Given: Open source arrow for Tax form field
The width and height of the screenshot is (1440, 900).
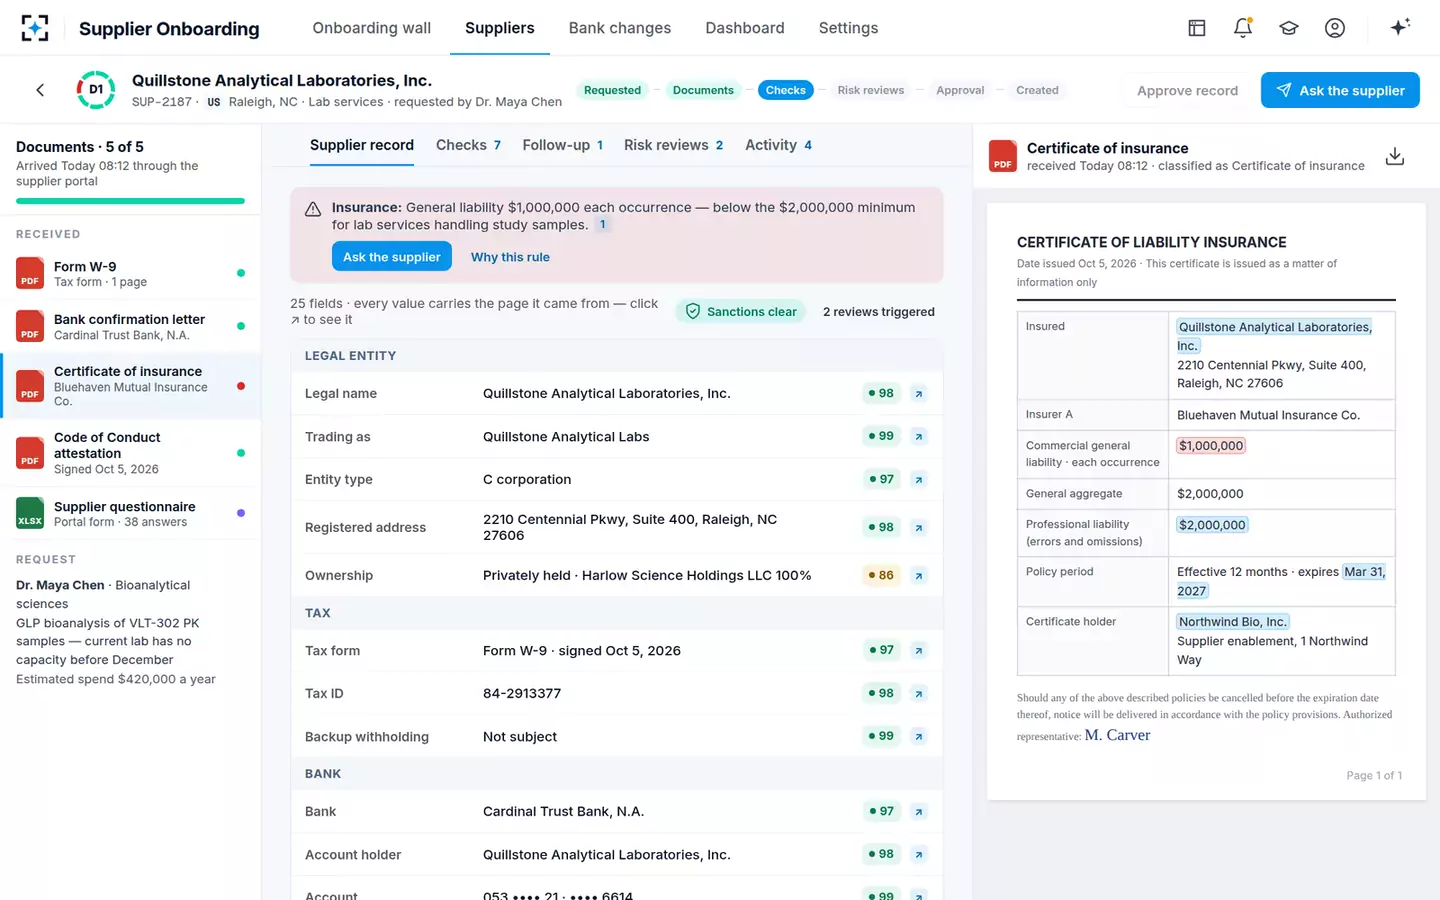Looking at the screenshot, I should [919, 651].
